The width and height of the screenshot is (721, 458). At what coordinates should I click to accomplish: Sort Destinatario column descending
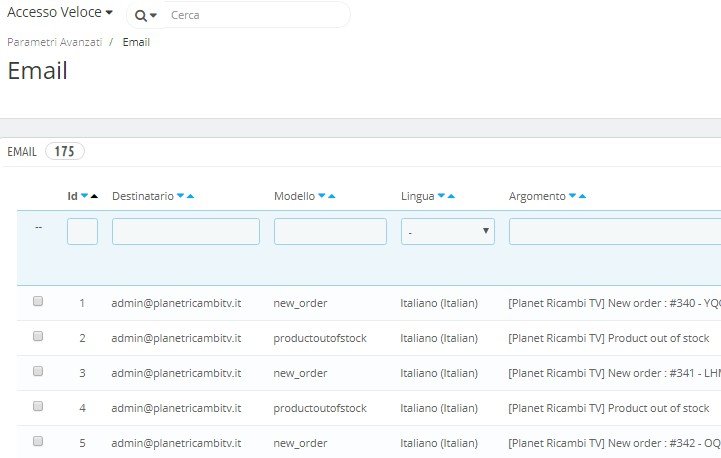coord(181,196)
